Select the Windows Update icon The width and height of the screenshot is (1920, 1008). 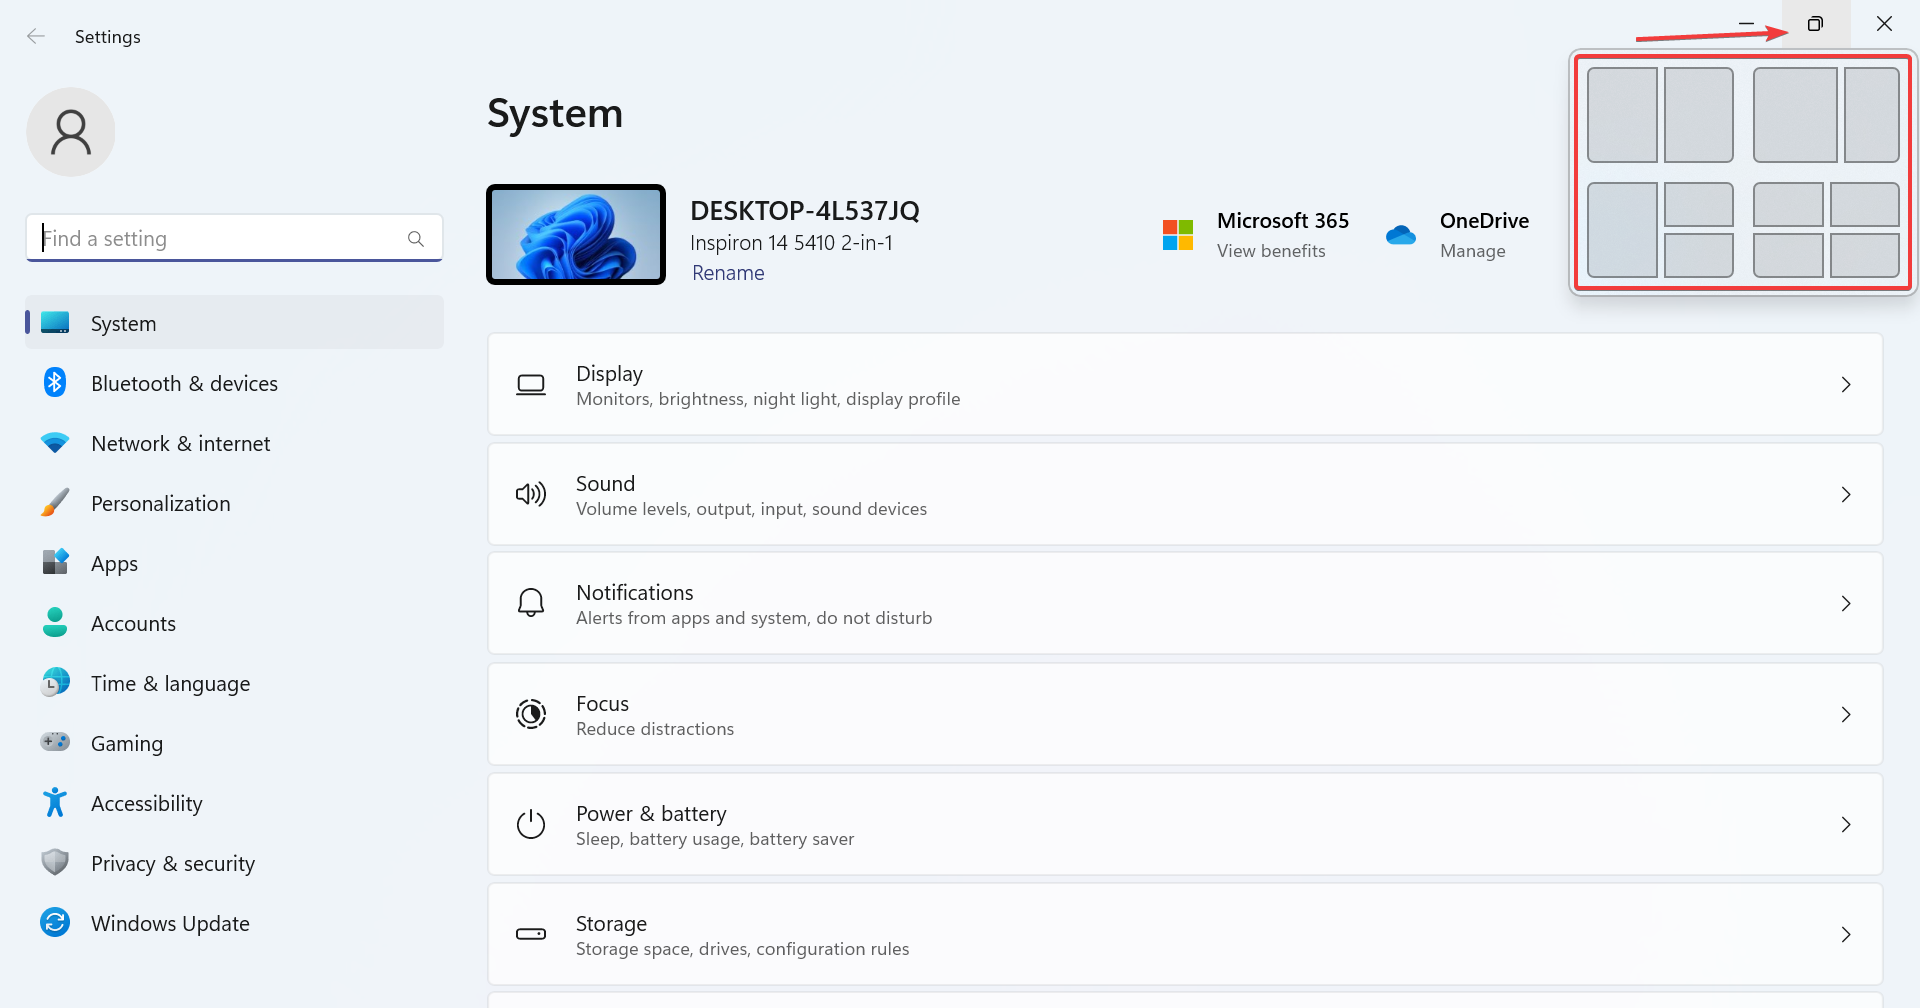tap(54, 922)
